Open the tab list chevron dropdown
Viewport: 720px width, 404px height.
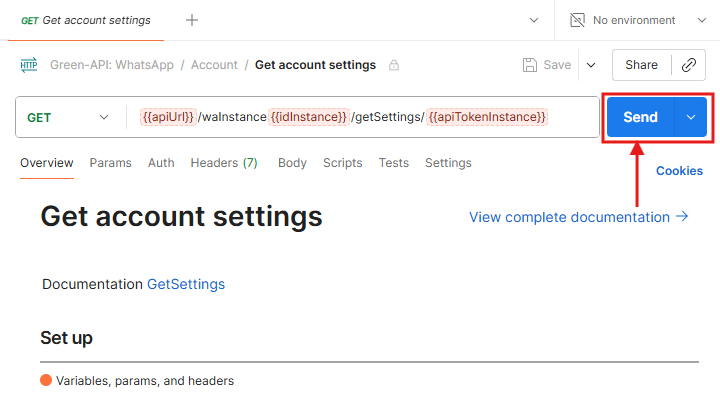pyautogui.click(x=534, y=20)
